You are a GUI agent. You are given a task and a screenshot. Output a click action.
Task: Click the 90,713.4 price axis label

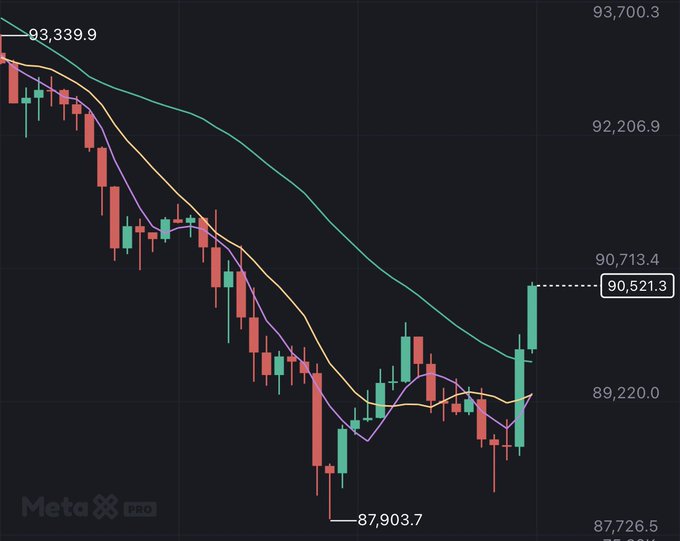tap(626, 259)
